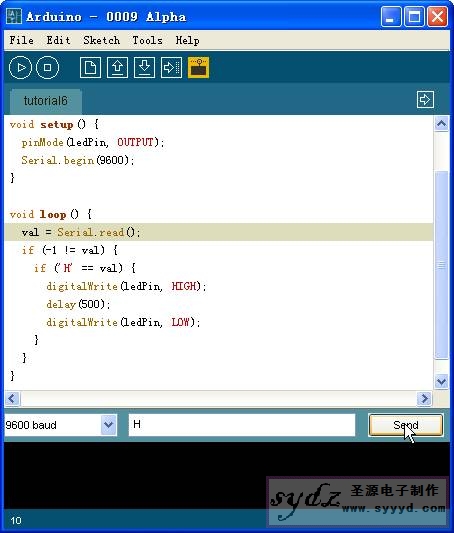Viewport: 454px width, 533px height.
Task: Expand the 9600 baud dropdown
Action: 108,425
